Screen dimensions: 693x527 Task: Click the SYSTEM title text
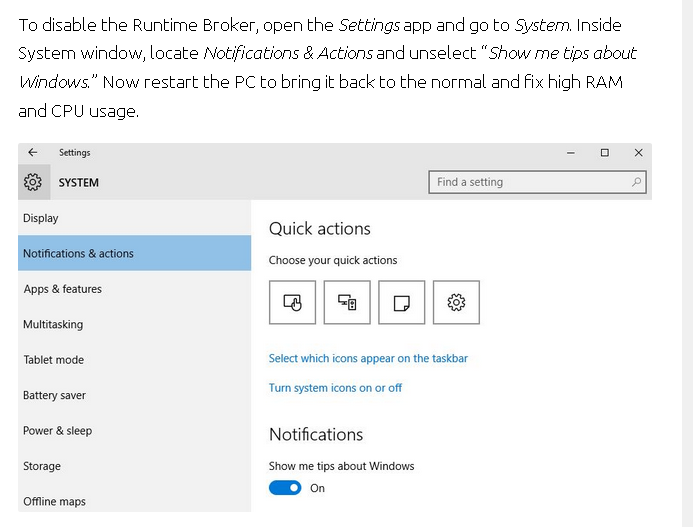coord(79,183)
